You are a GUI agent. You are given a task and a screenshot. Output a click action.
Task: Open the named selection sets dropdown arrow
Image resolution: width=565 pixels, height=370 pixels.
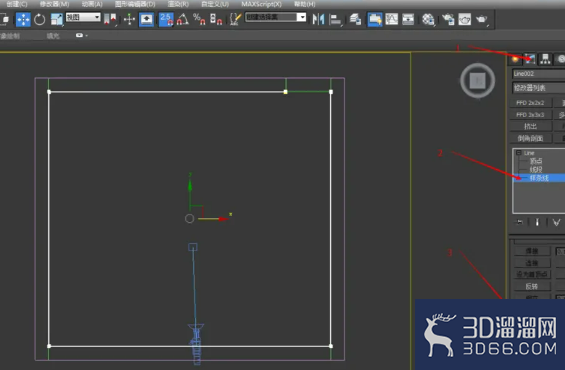302,17
